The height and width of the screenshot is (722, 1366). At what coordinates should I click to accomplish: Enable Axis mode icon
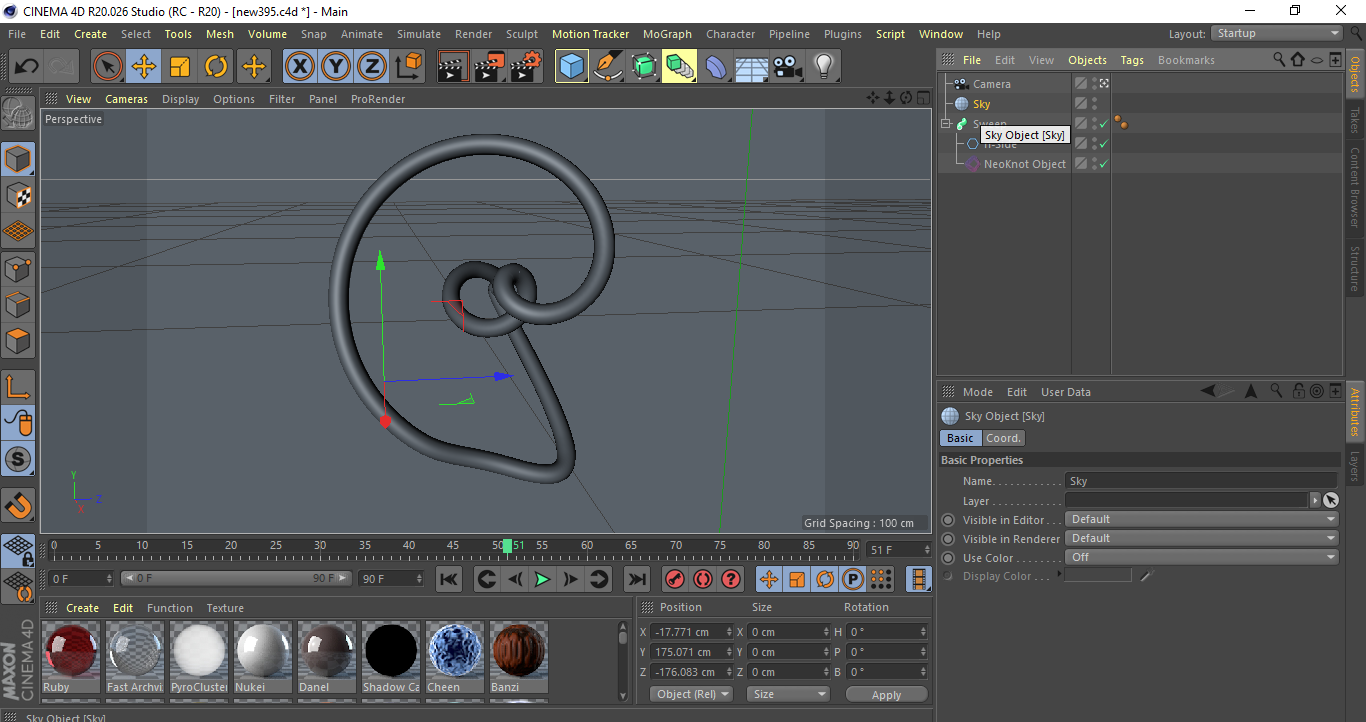pyautogui.click(x=18, y=387)
